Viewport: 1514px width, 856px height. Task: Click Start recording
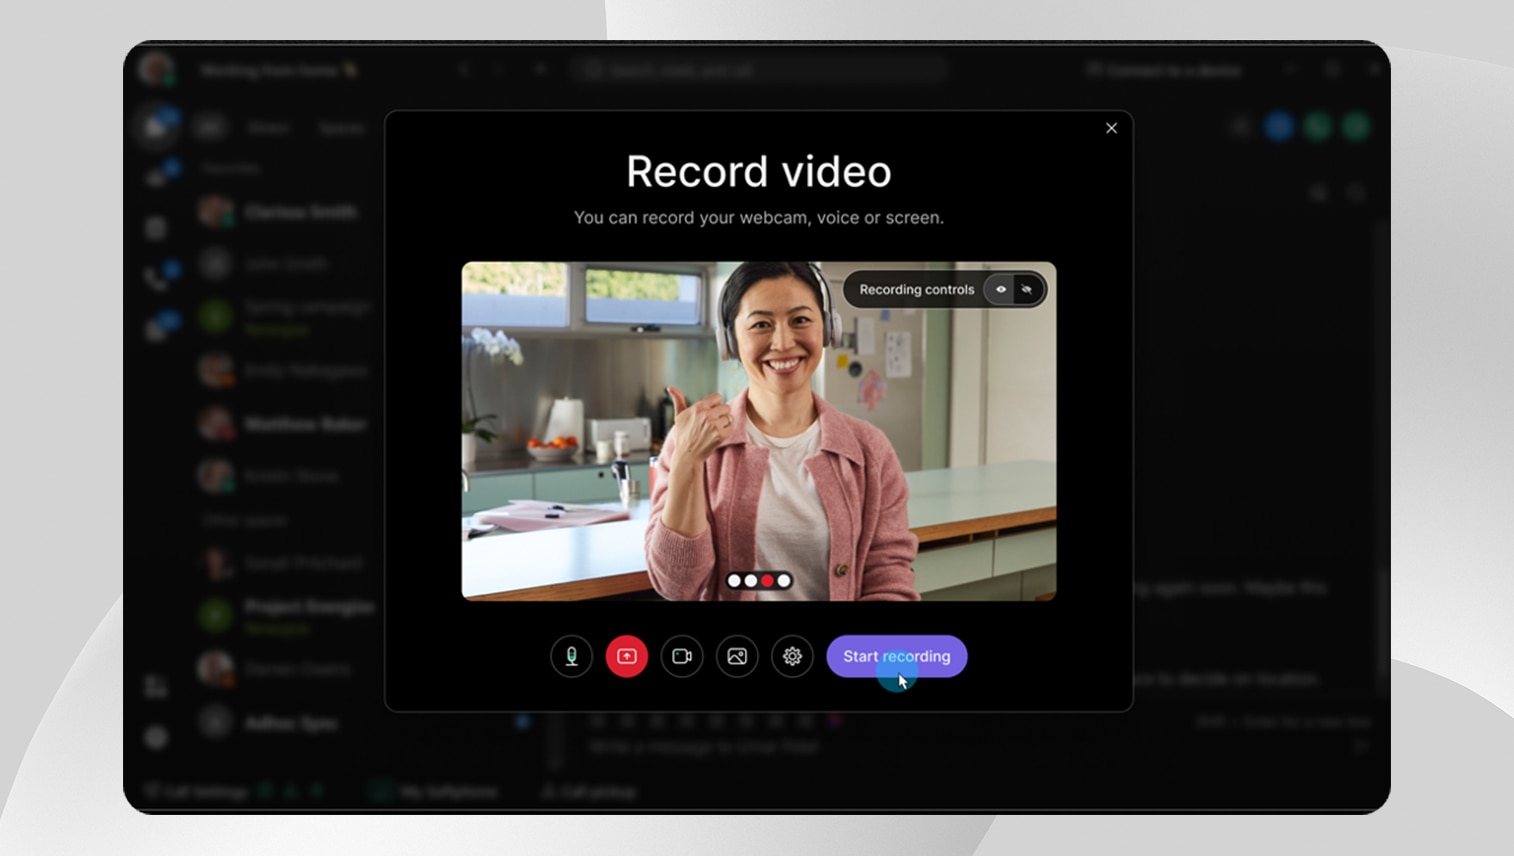point(897,656)
